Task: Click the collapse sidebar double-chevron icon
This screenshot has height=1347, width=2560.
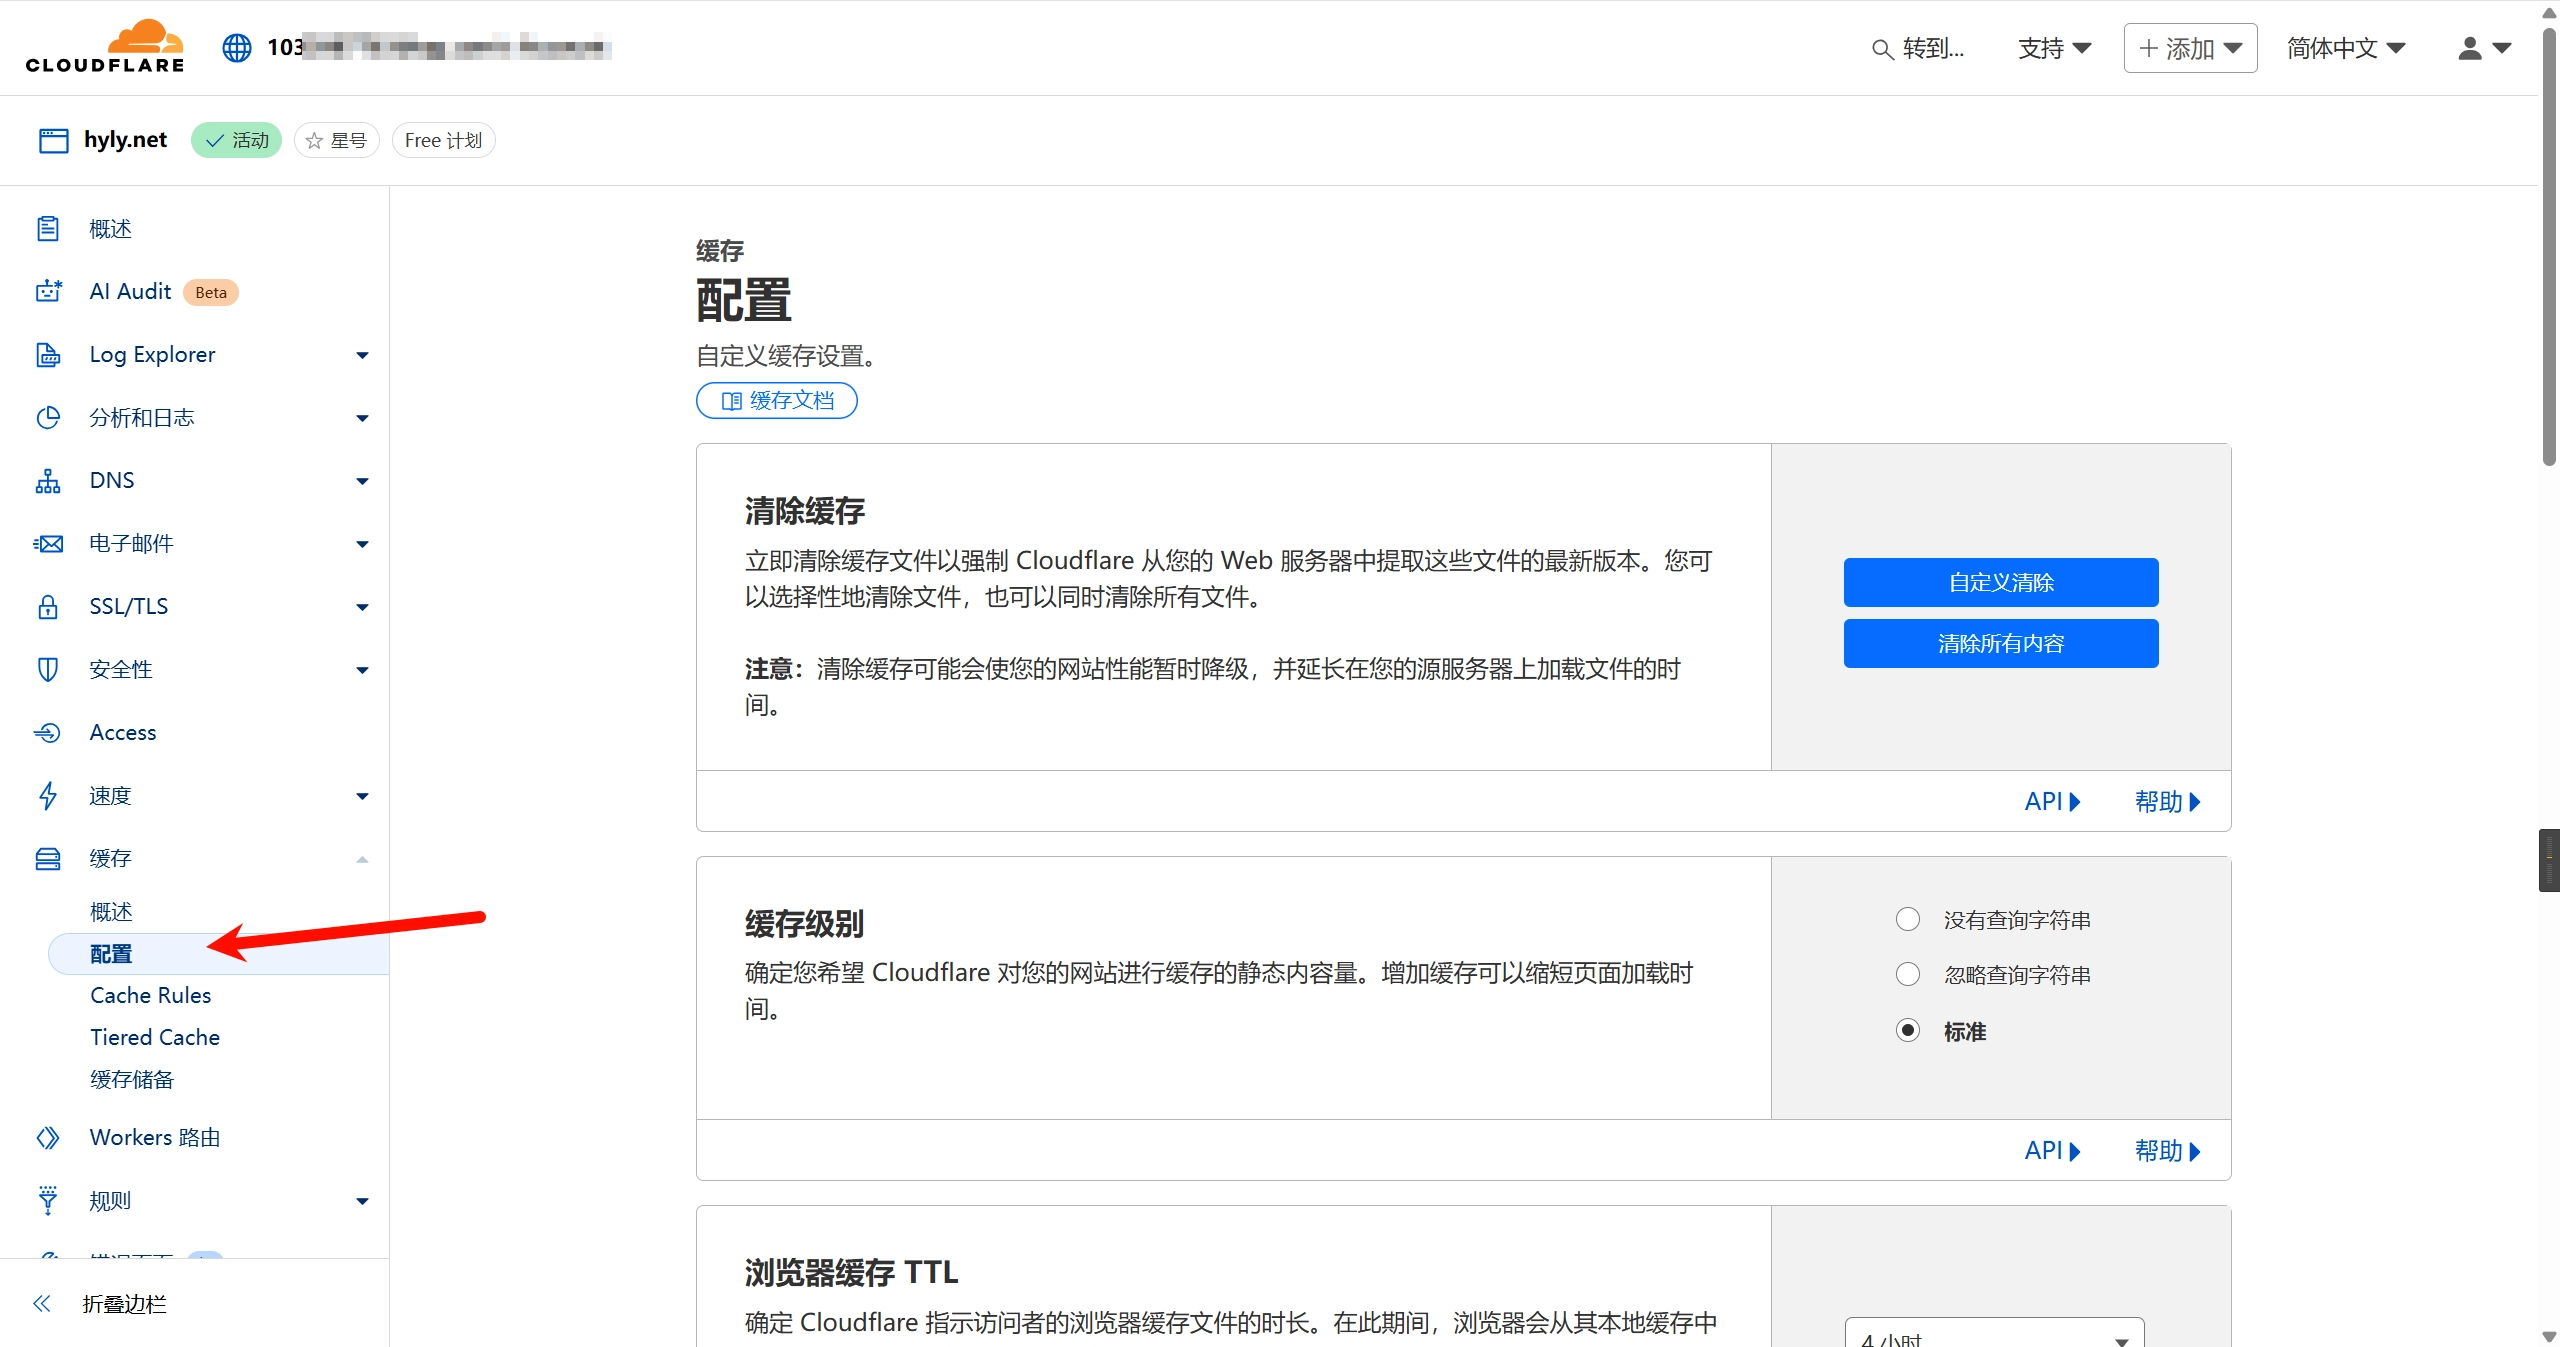Action: point(42,1303)
